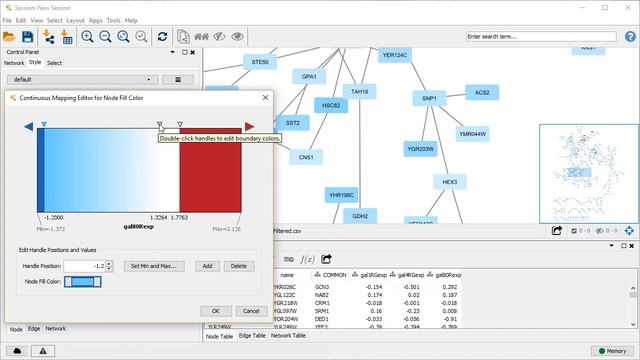Click the selected nodes count indicator
The height and width of the screenshot is (360, 640).
click(580, 231)
